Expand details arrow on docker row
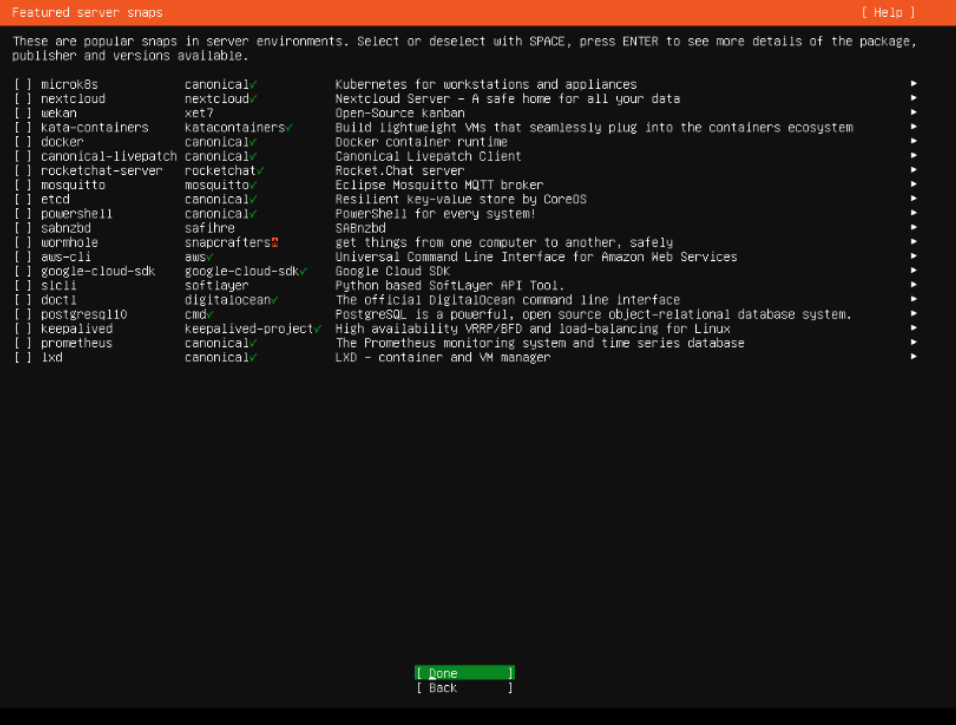The height and width of the screenshot is (725, 956). pyautogui.click(x=913, y=141)
